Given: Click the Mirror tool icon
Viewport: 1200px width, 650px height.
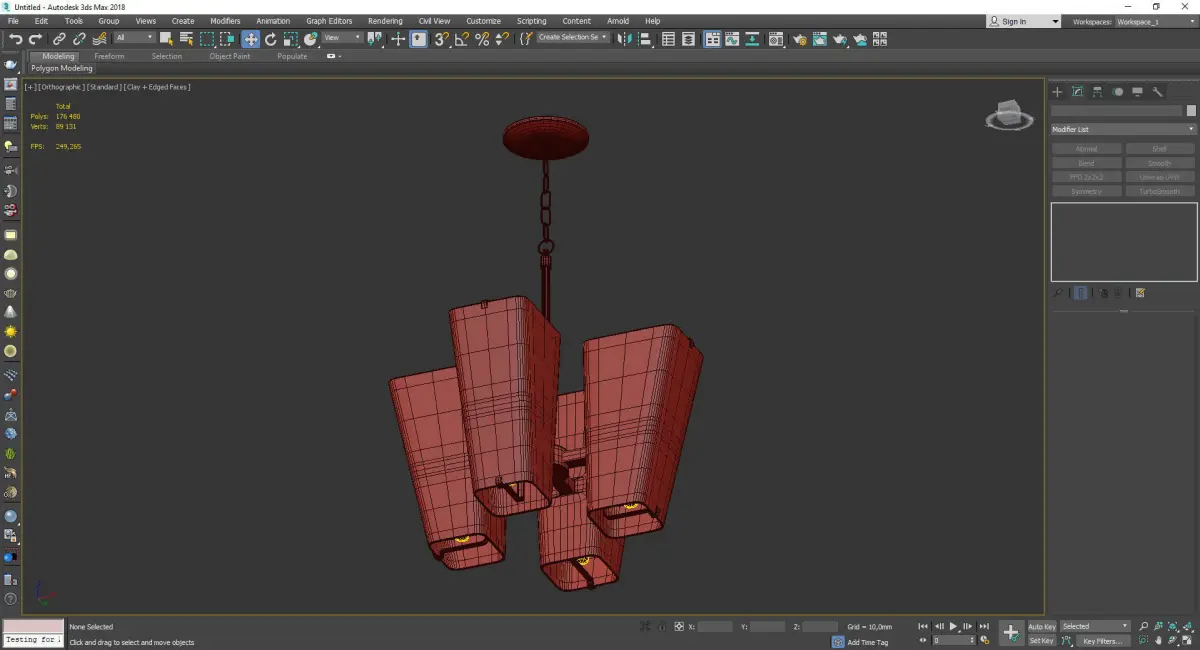Looking at the screenshot, I should pos(624,39).
